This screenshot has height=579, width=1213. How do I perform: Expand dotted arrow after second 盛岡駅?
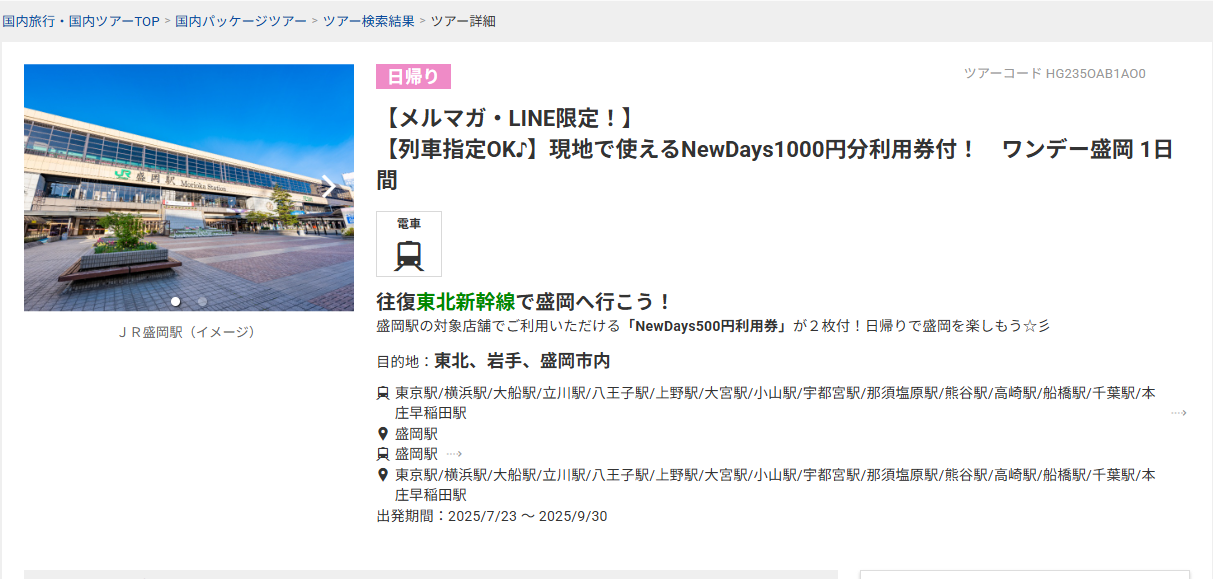point(454,454)
